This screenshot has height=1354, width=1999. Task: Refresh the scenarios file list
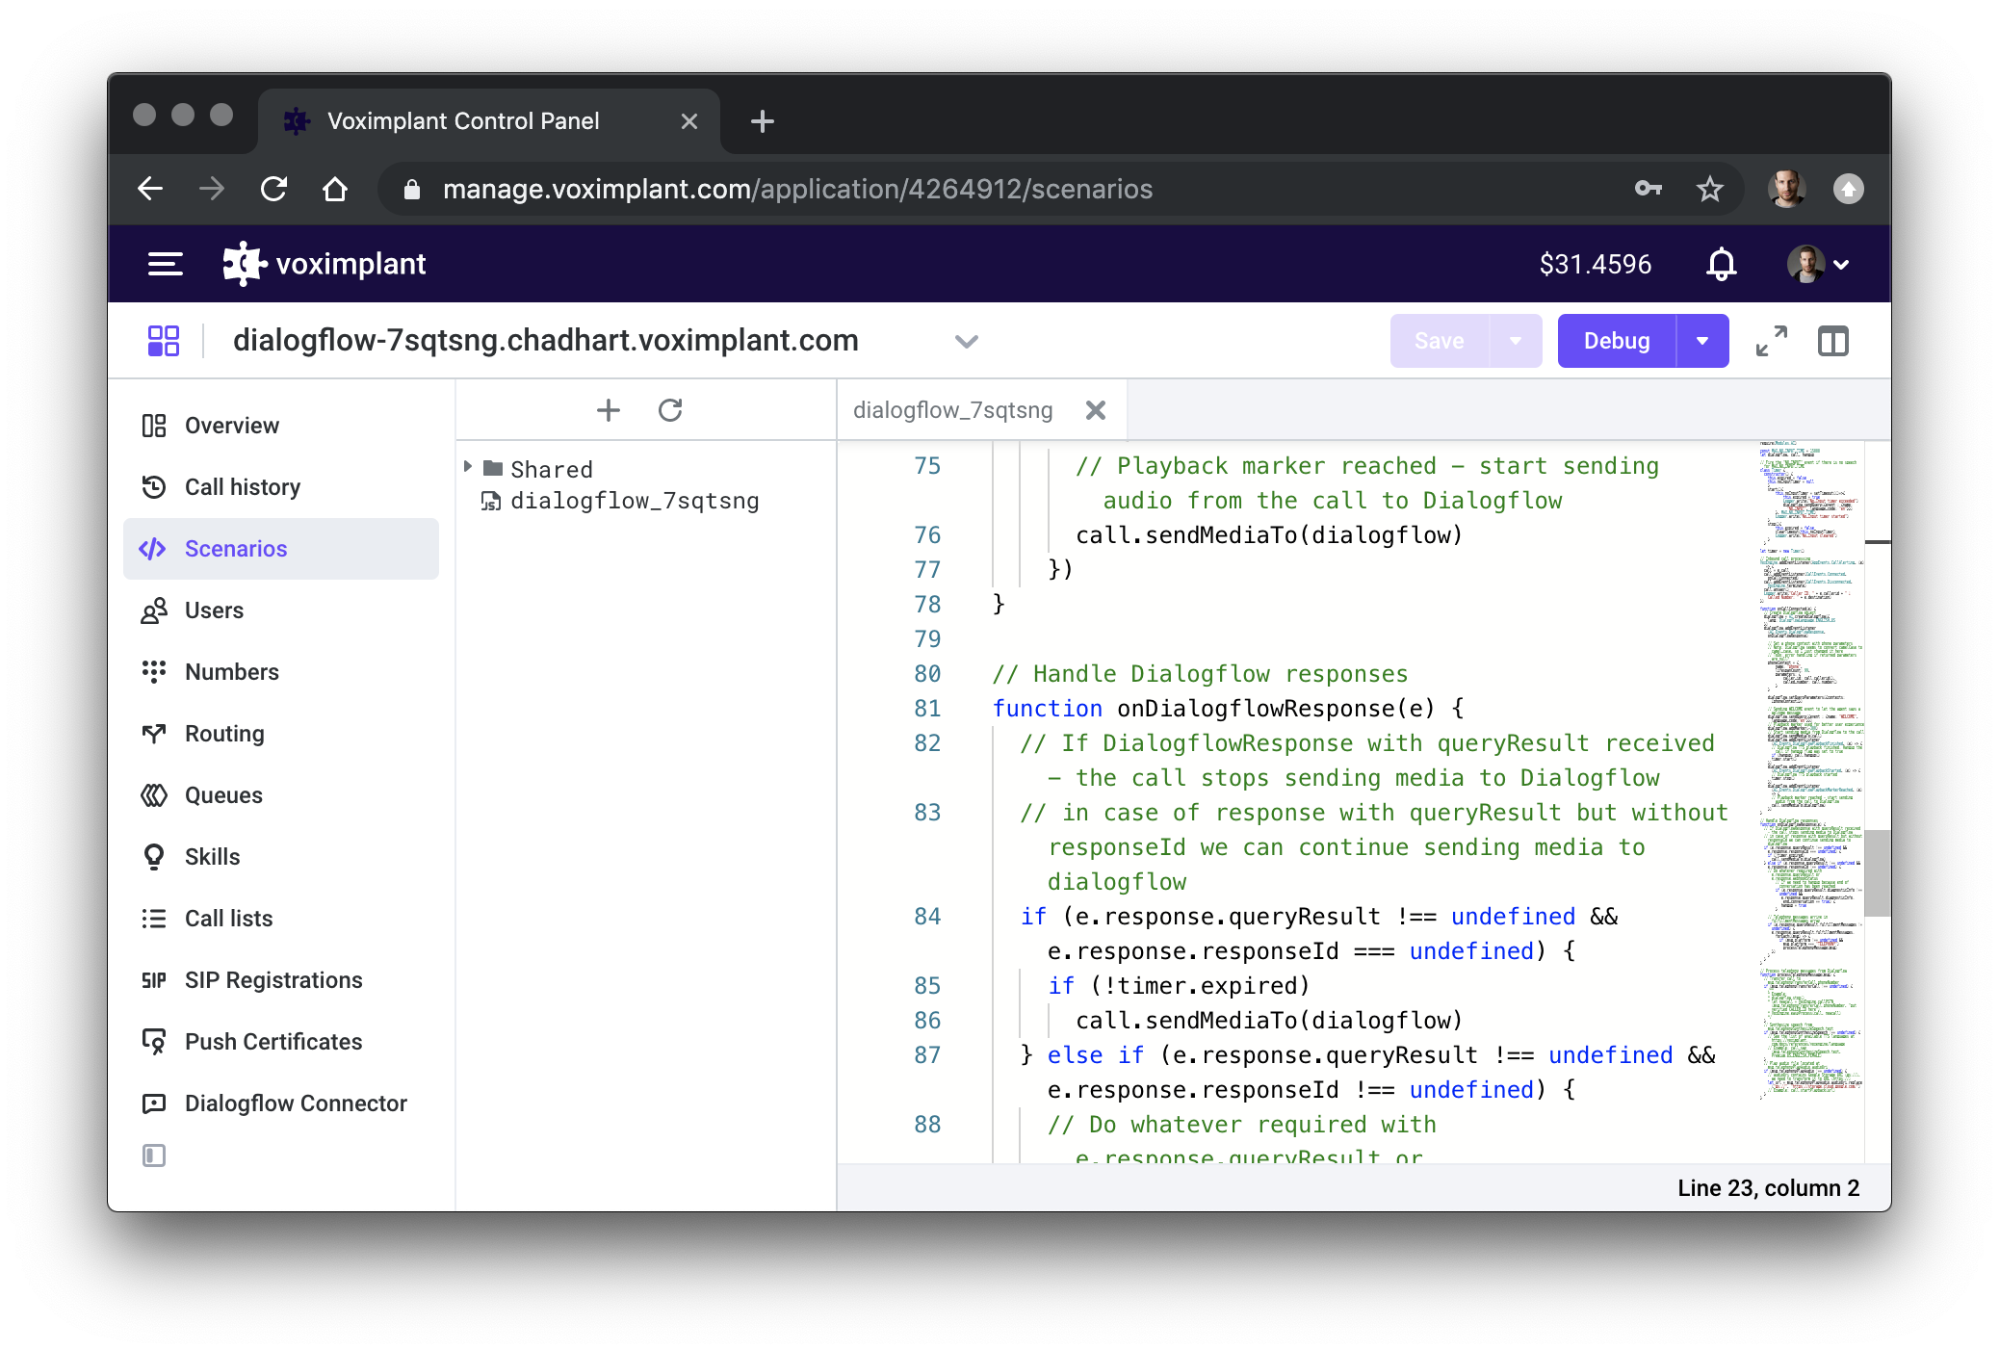click(x=670, y=410)
